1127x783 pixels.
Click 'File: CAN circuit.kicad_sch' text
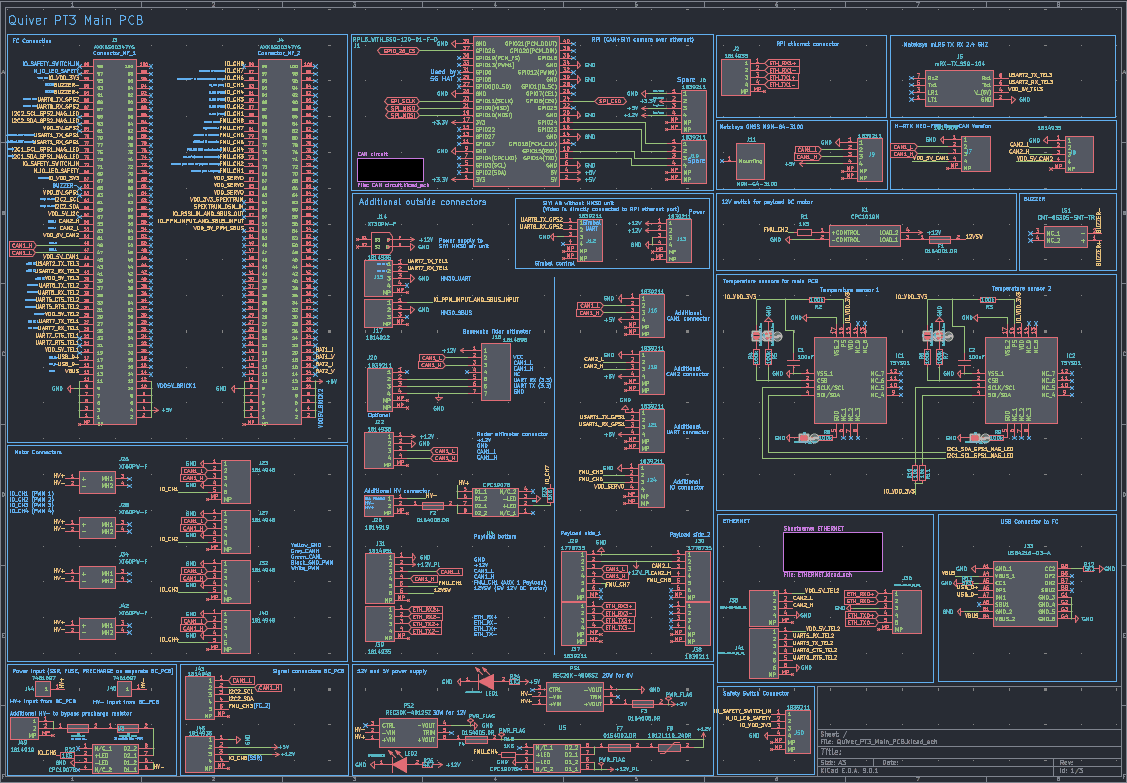pos(393,186)
